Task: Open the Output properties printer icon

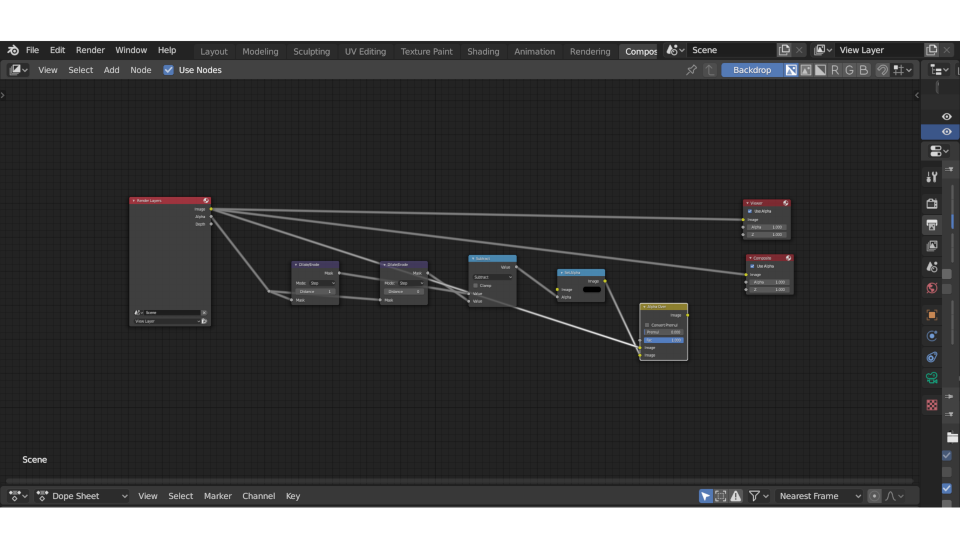Action: [932, 225]
